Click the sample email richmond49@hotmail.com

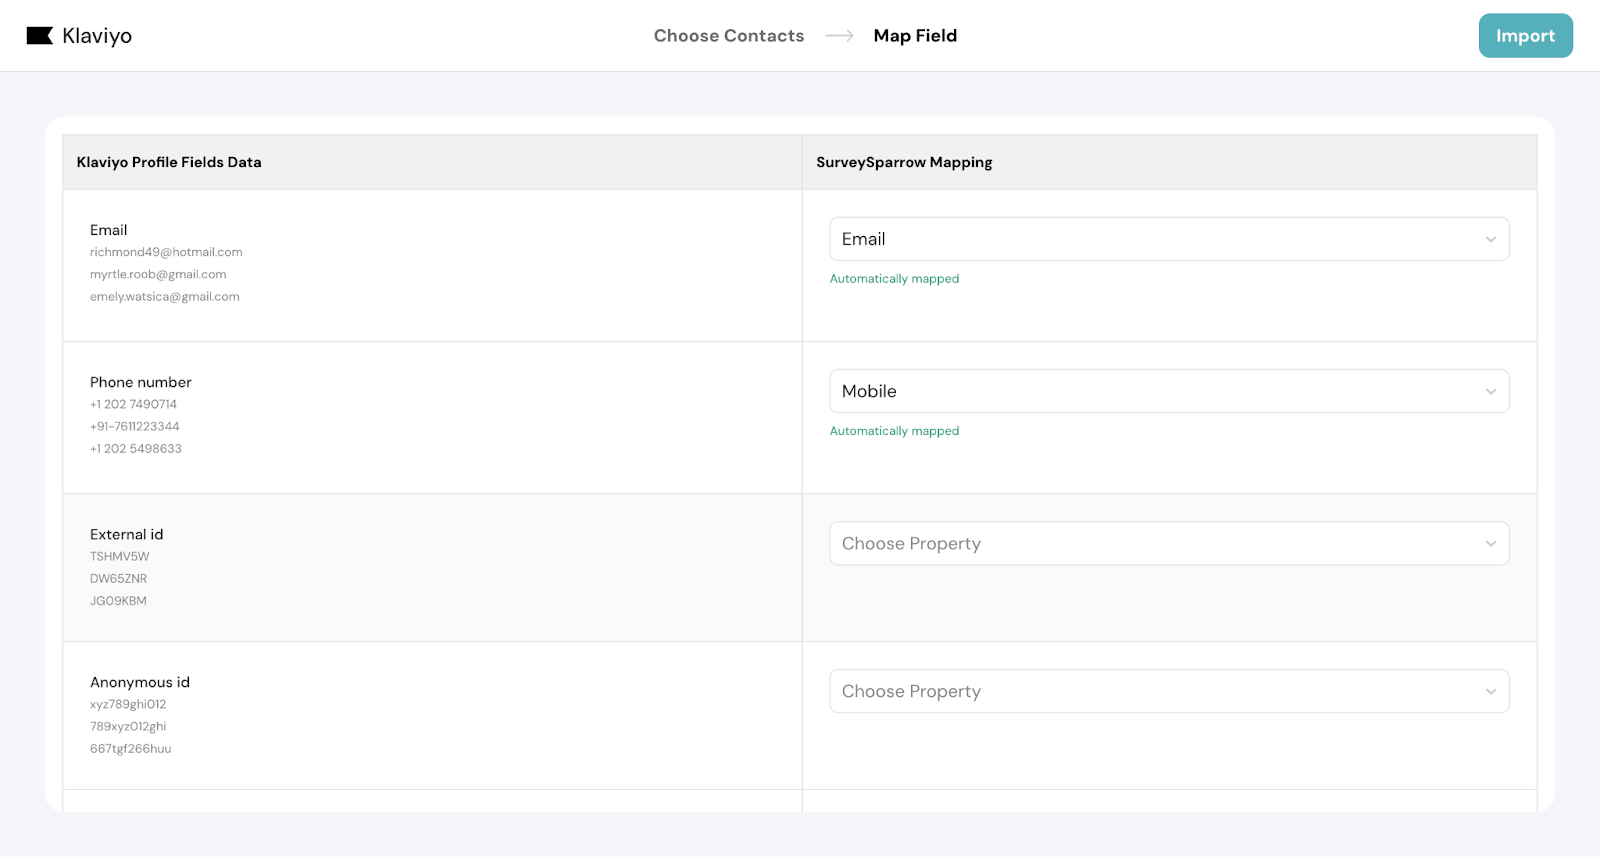click(x=166, y=252)
